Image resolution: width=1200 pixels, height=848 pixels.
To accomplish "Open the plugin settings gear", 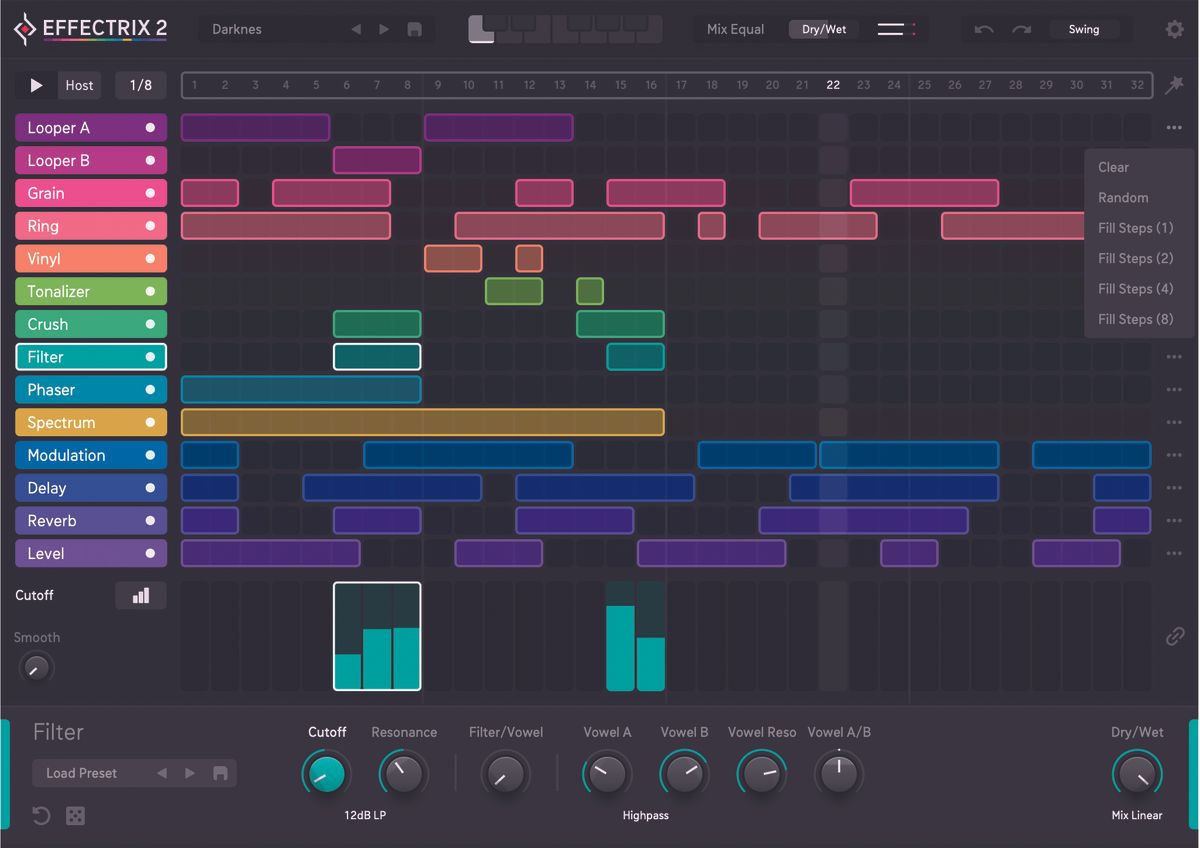I will click(1174, 29).
